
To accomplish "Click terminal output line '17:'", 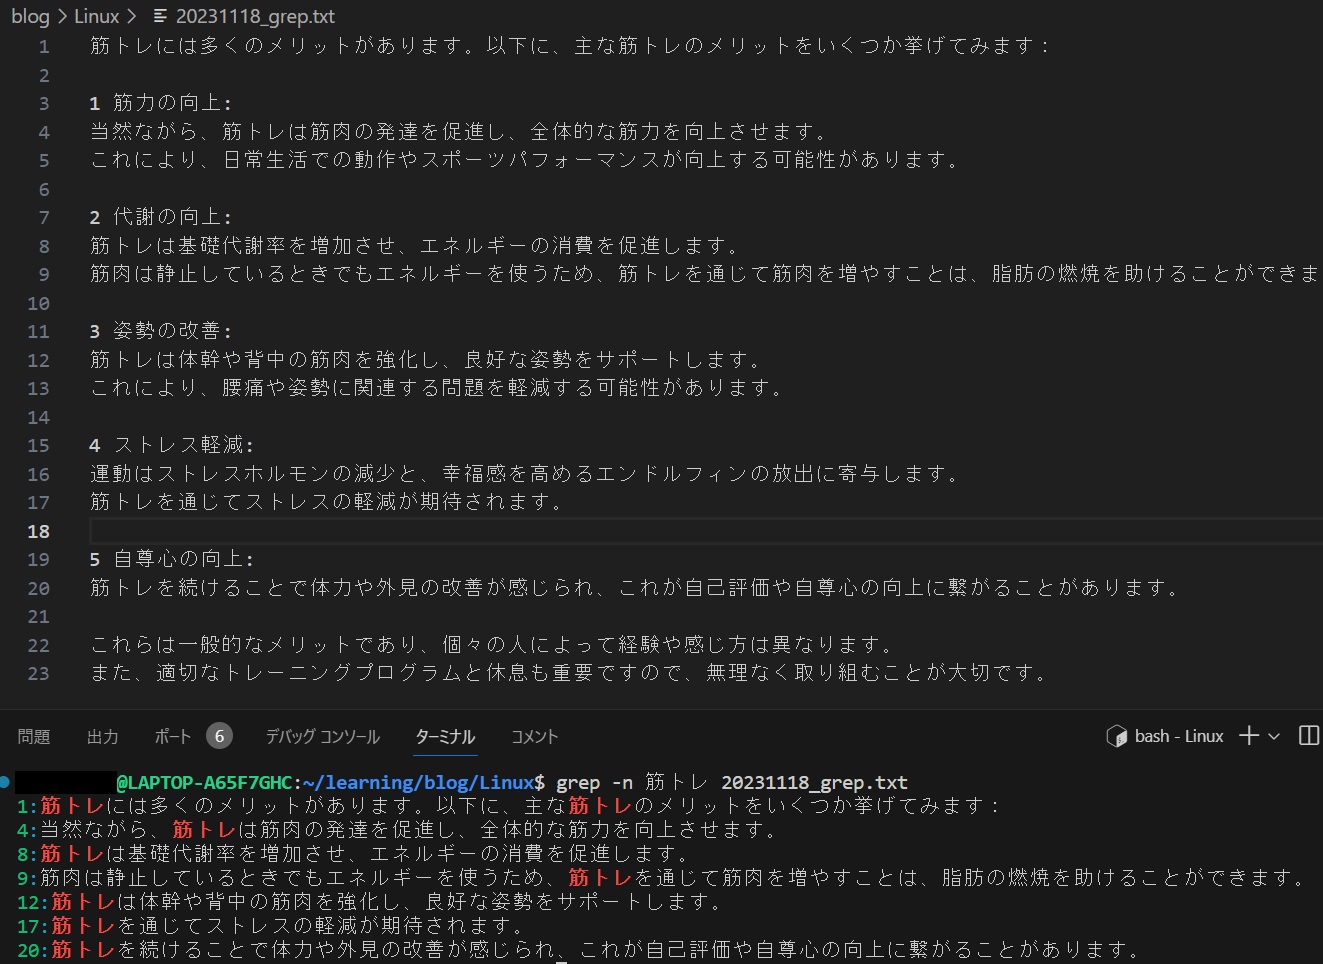I will pos(271,926).
